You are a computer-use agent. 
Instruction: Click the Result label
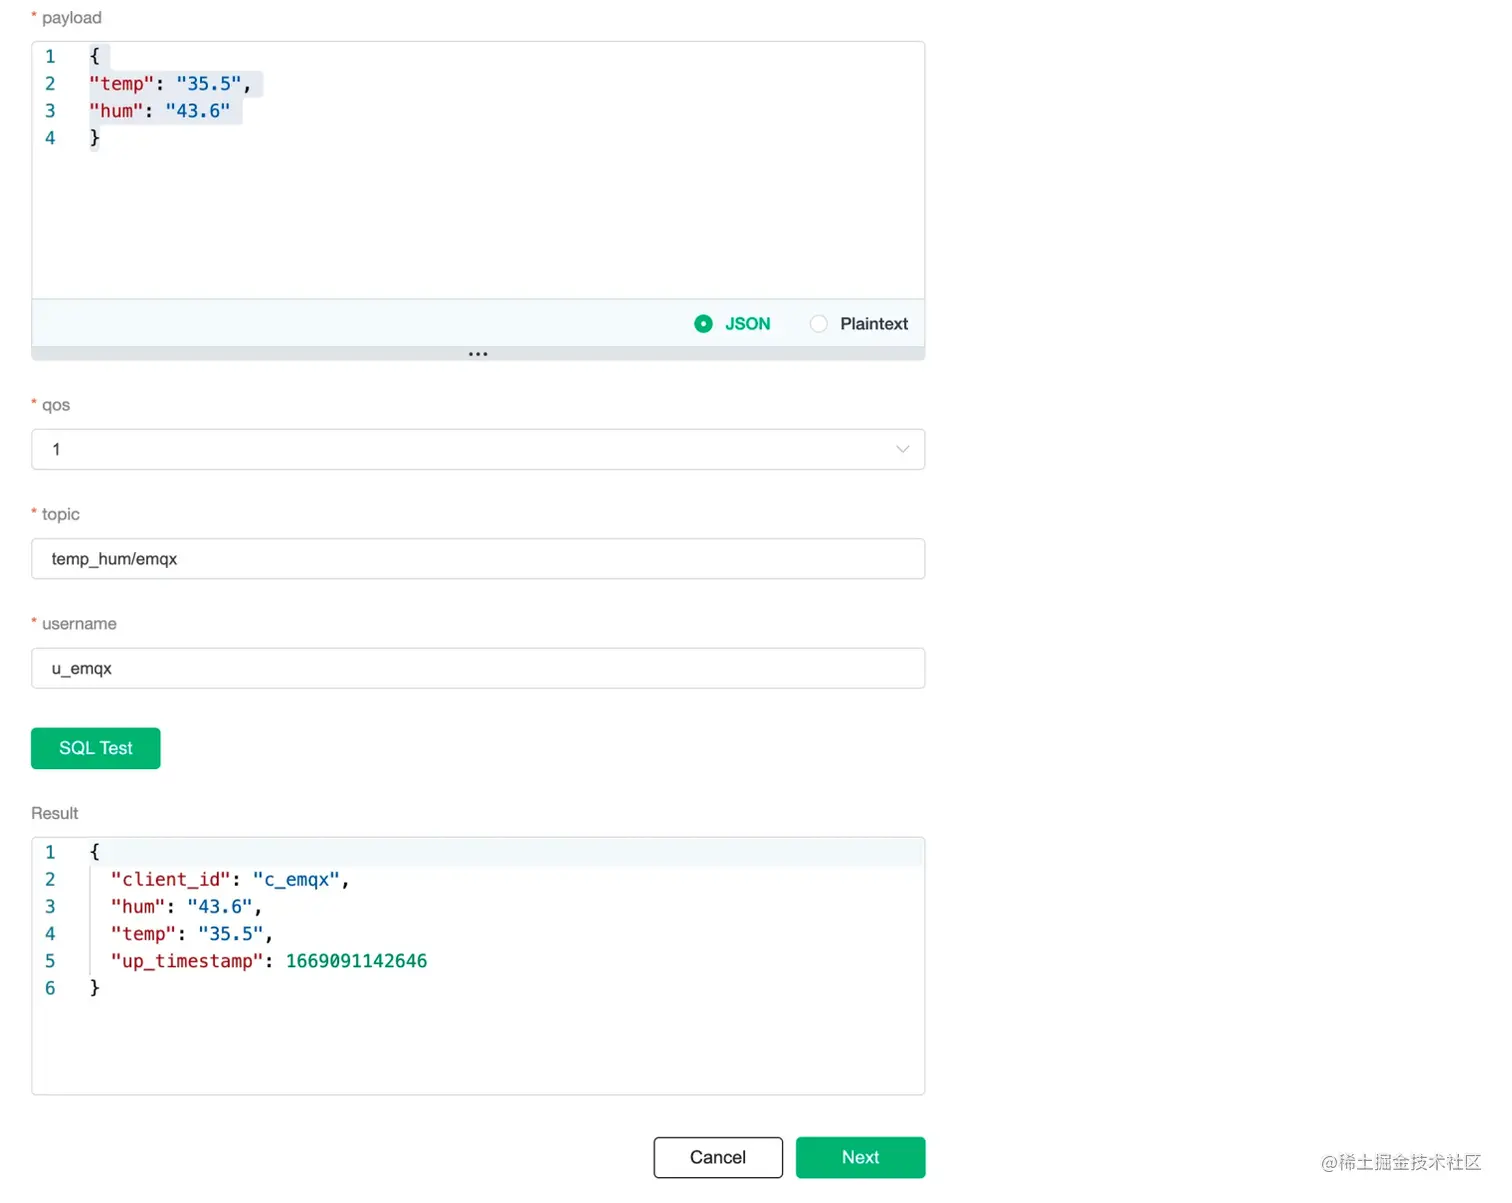tap(54, 813)
